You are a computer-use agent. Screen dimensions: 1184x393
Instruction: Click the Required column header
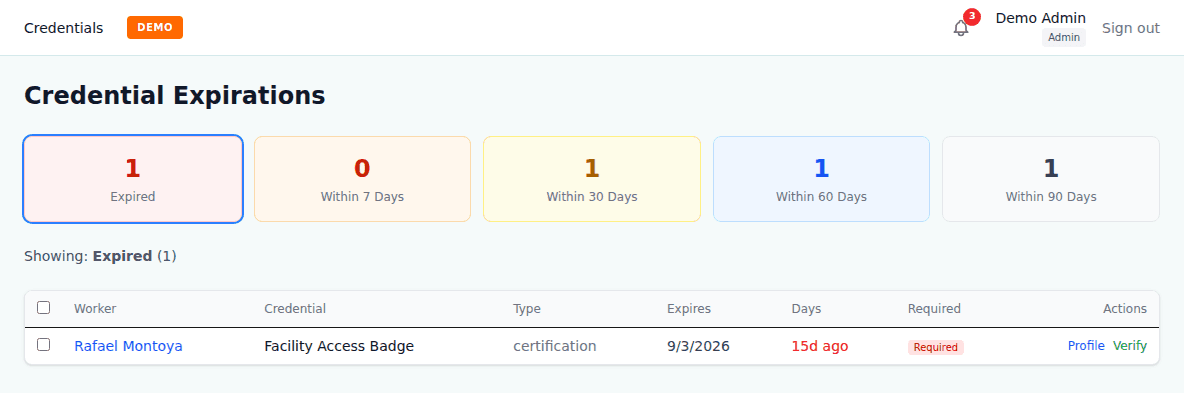click(x=934, y=308)
